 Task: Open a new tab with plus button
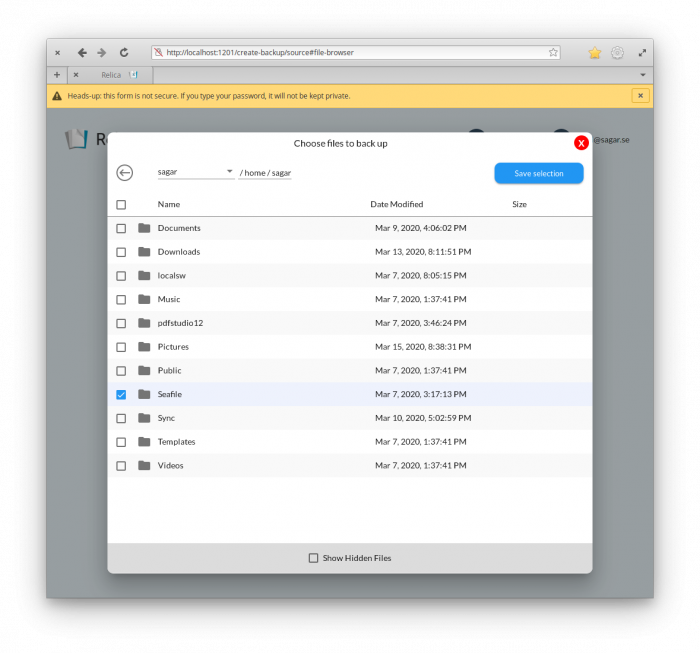tap(57, 75)
